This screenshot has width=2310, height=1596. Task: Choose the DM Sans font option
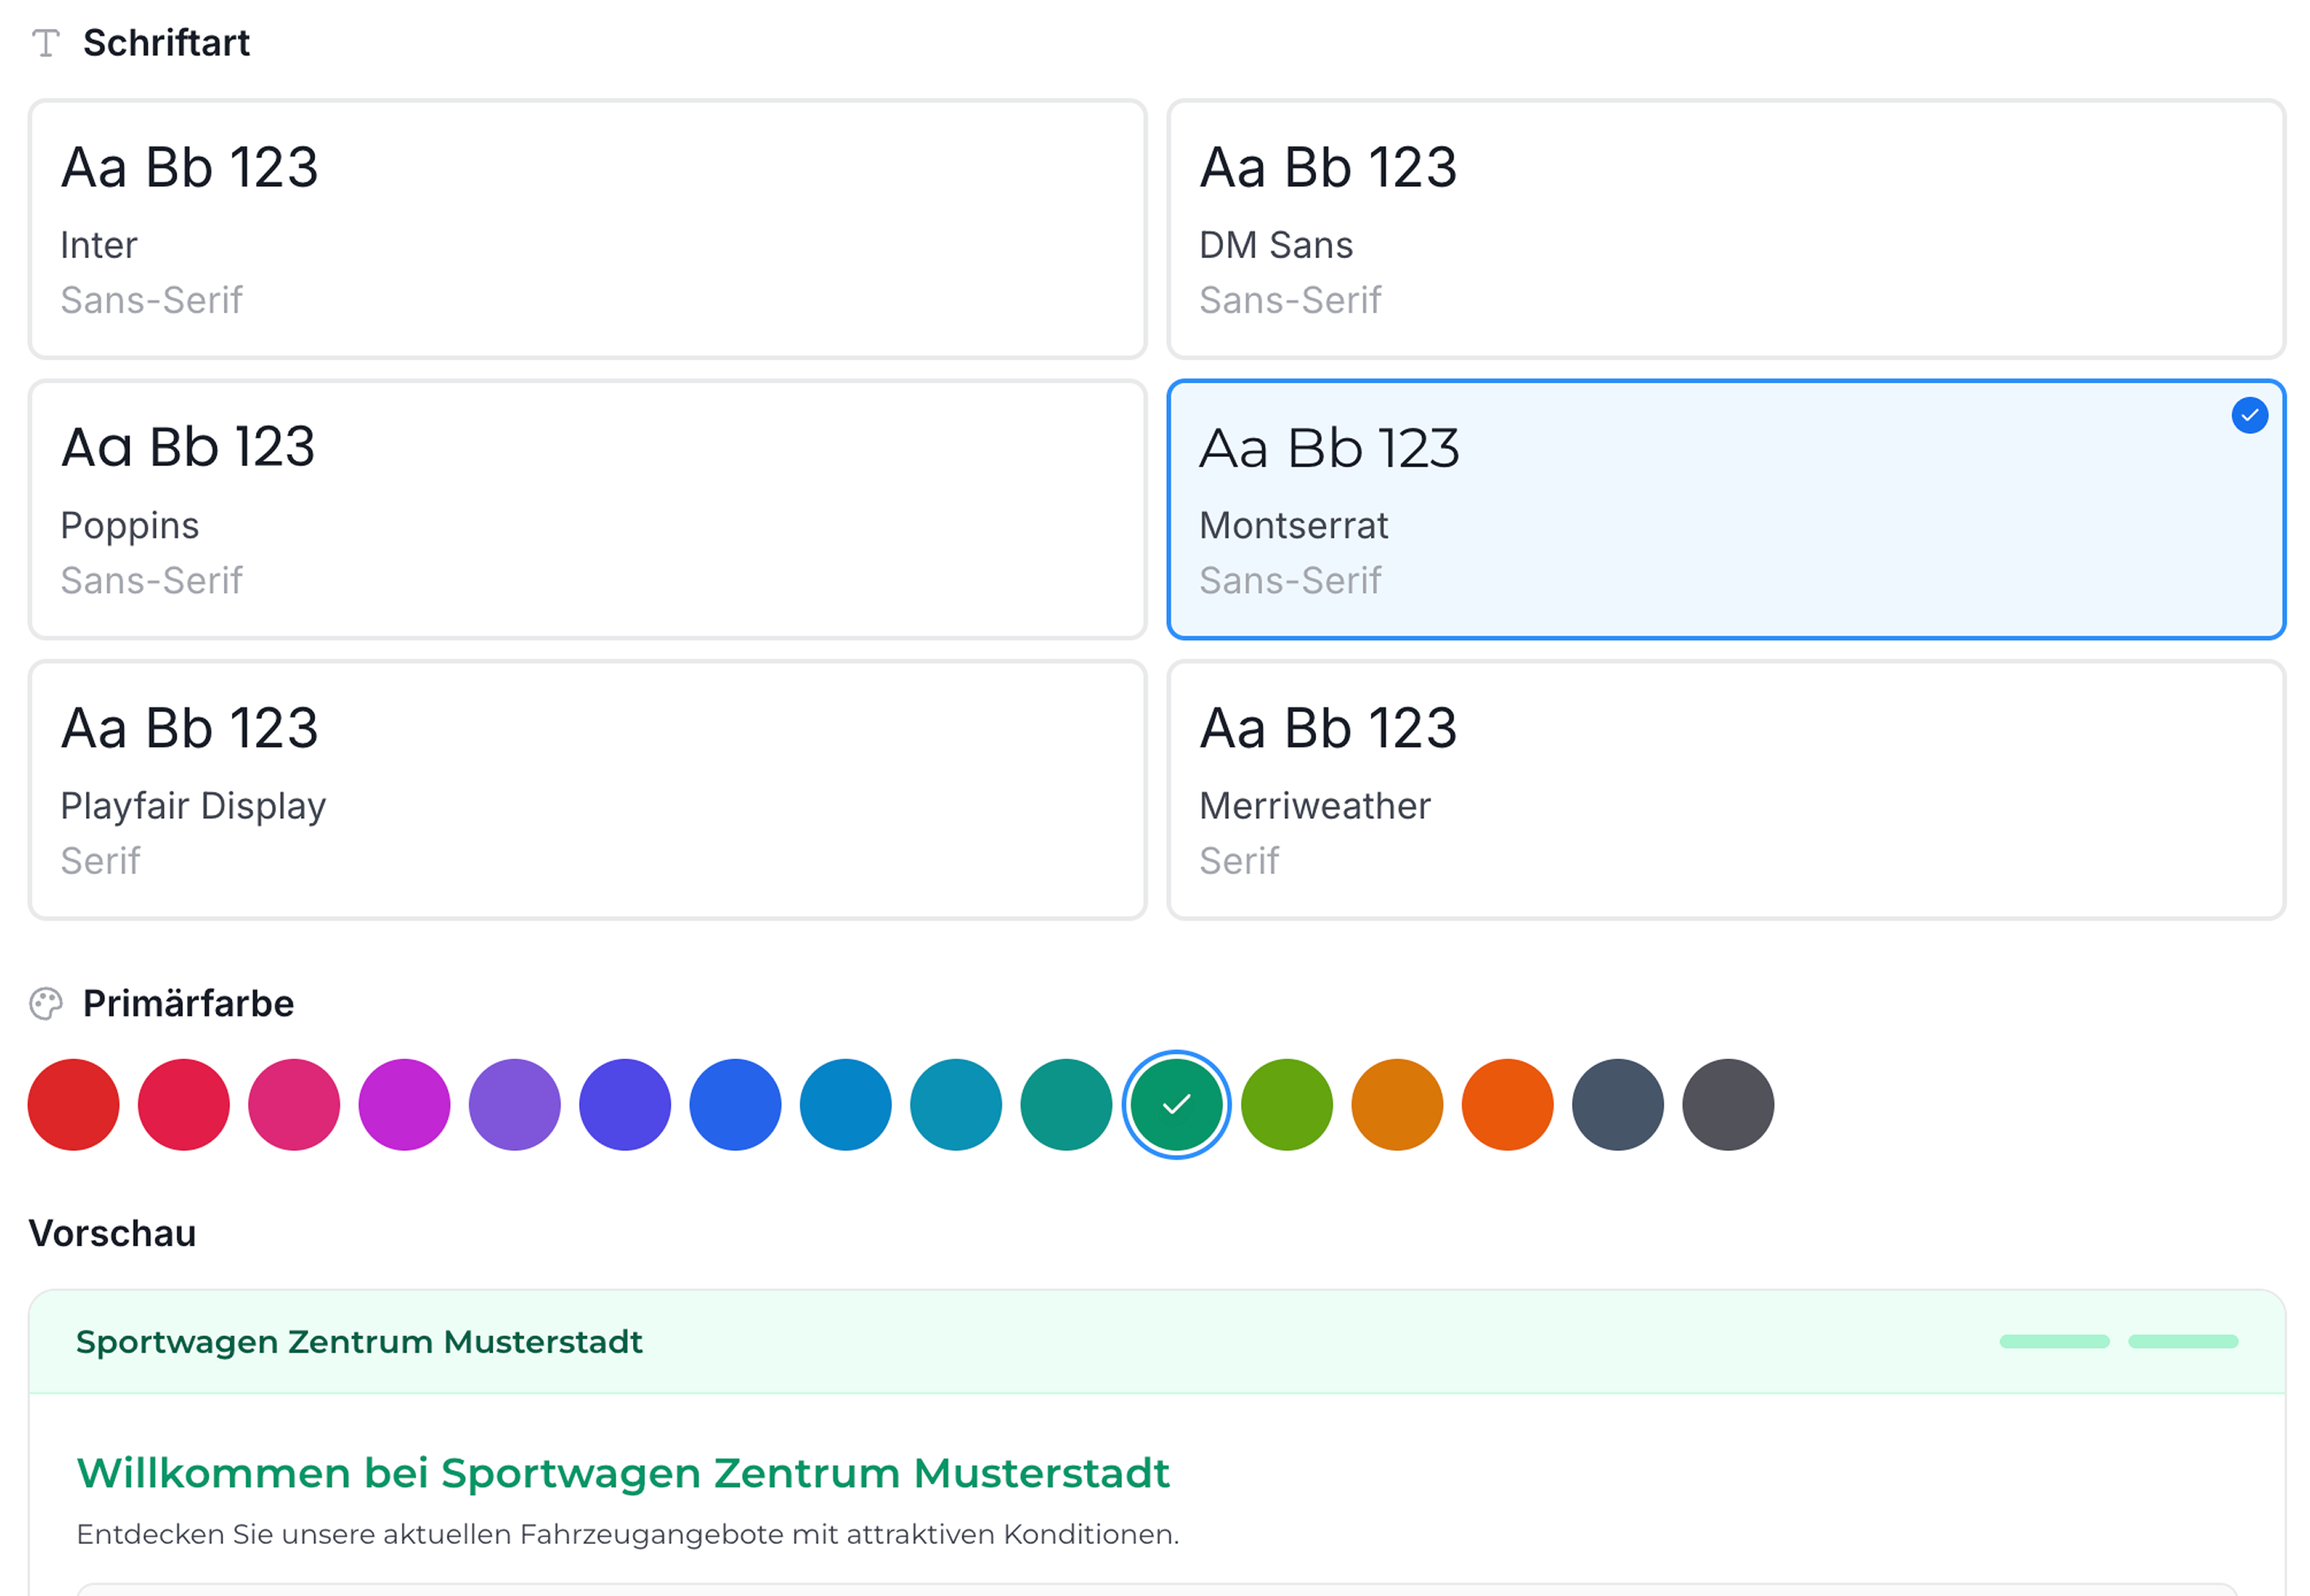1725,229
